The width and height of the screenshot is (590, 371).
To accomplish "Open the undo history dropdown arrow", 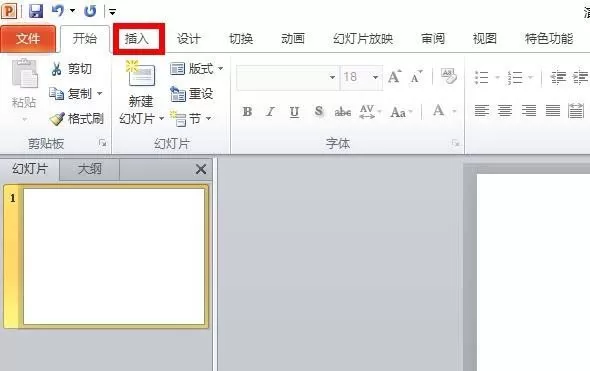I will click(72, 11).
